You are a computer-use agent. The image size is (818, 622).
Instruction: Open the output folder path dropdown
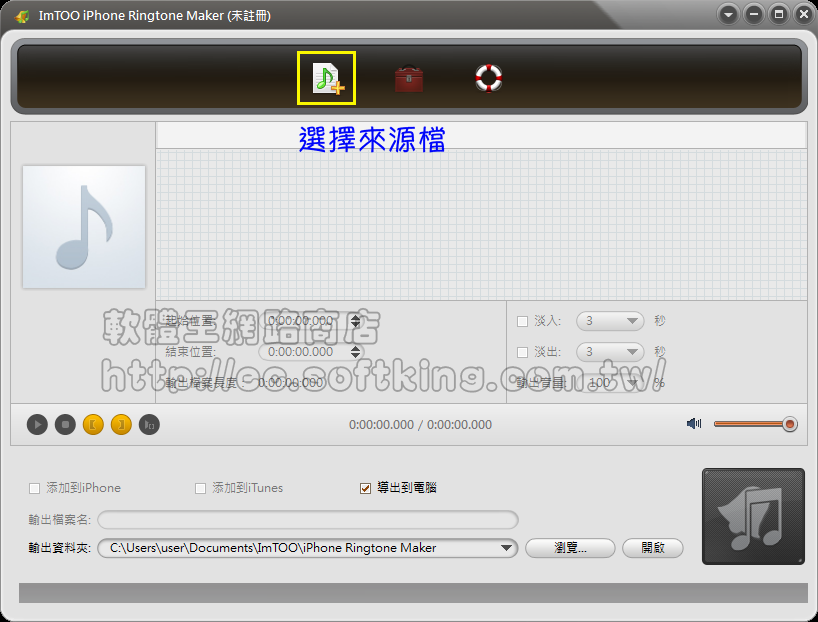point(506,548)
